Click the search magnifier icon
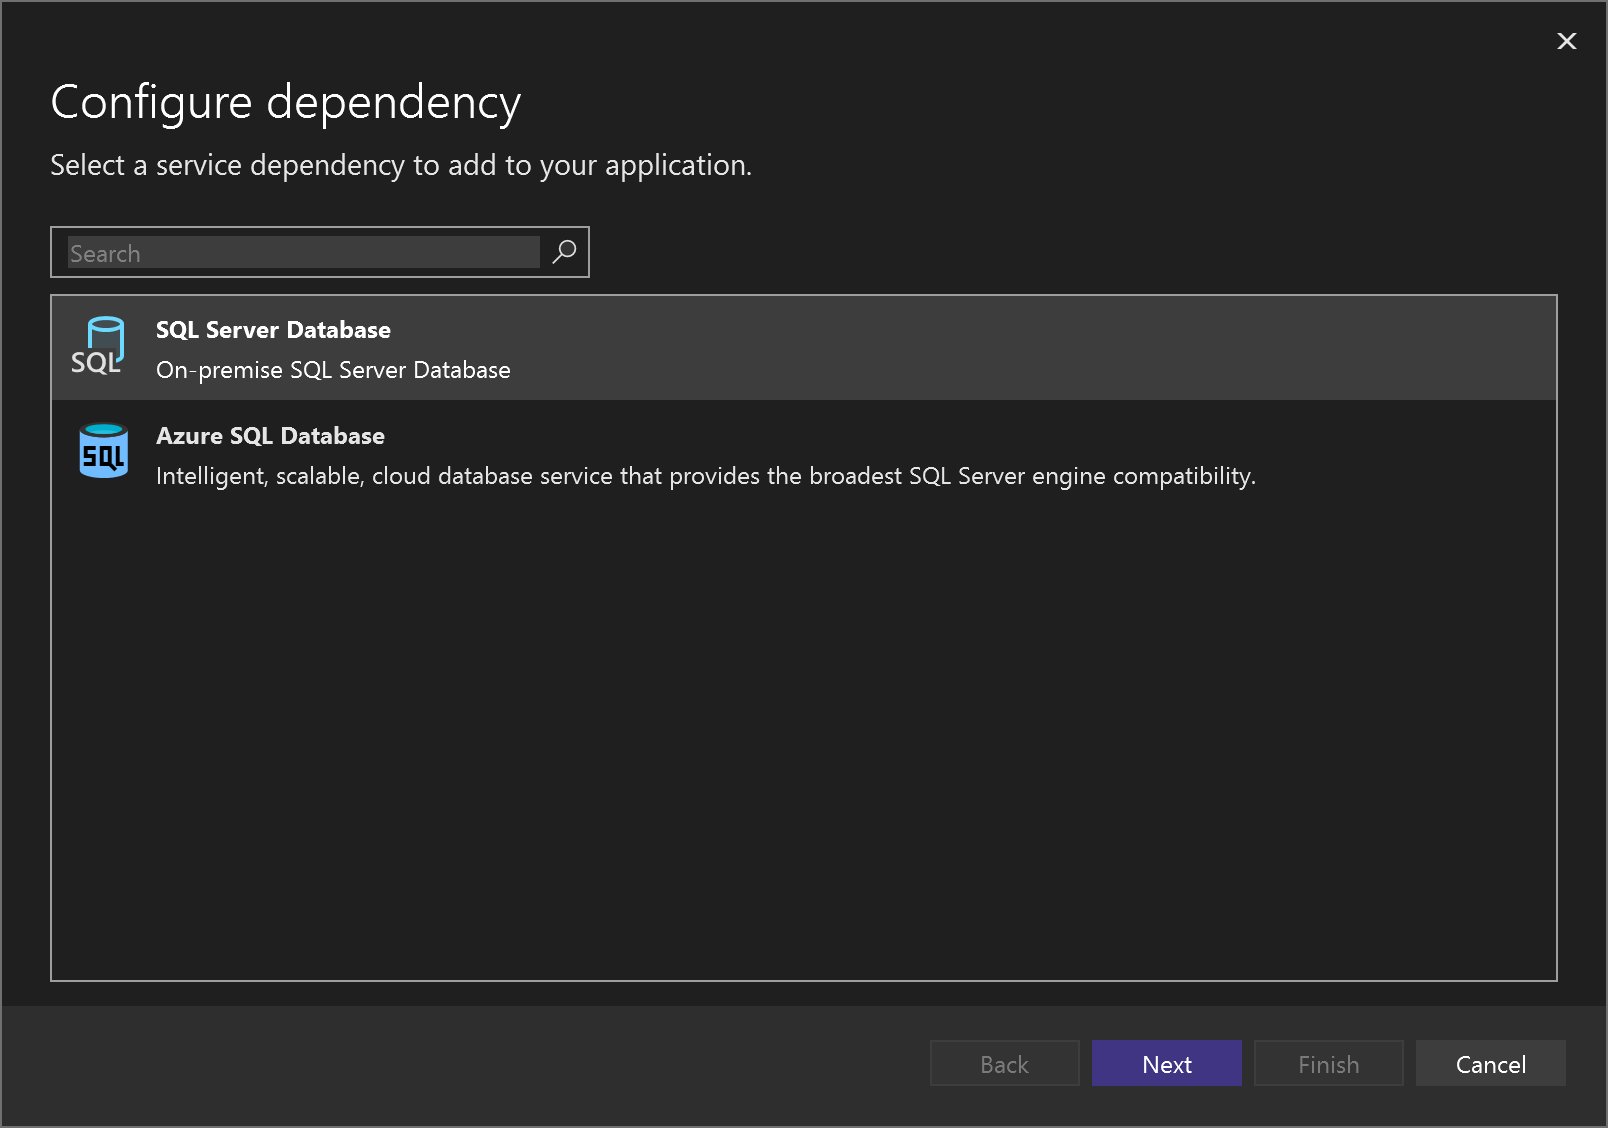1608x1128 pixels. [563, 252]
